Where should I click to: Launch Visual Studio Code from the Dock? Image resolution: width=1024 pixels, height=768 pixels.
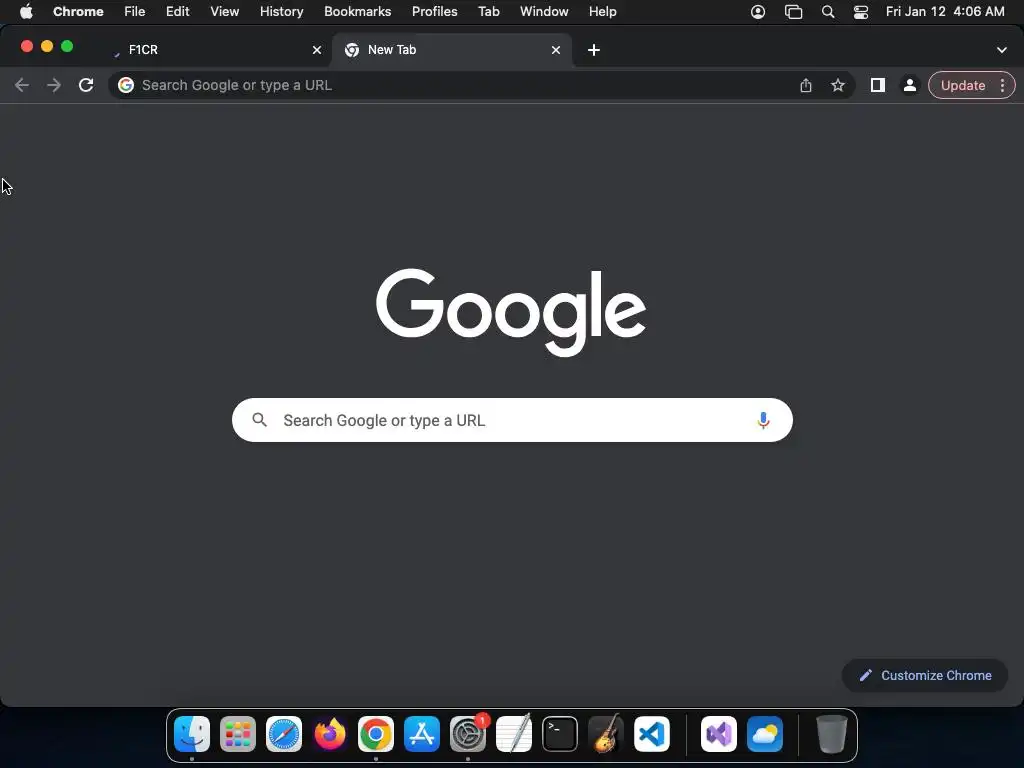click(x=652, y=734)
